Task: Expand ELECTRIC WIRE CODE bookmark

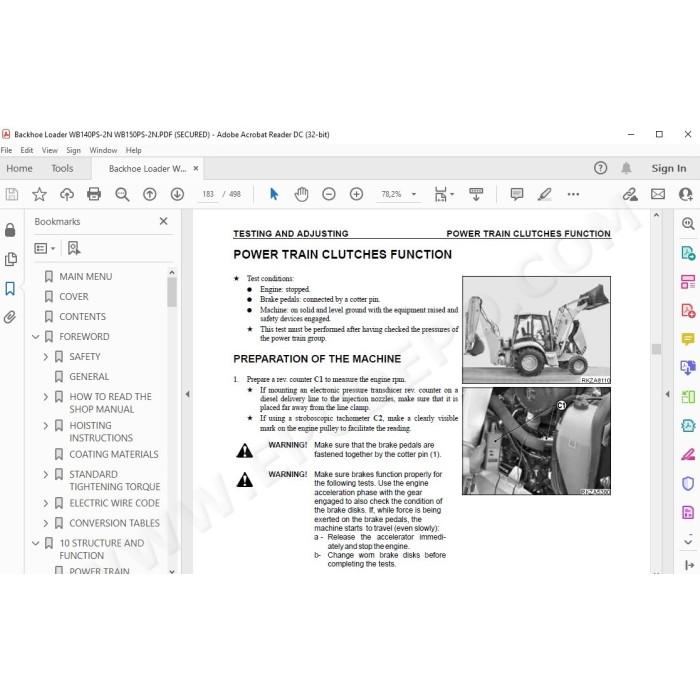Action: point(46,503)
